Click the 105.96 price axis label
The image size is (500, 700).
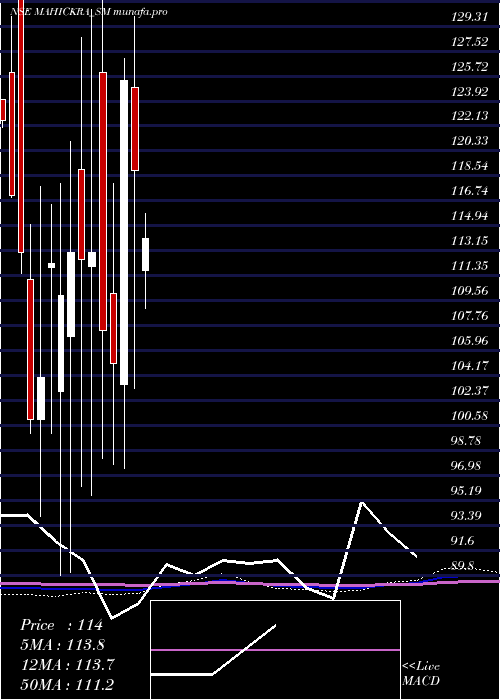[470, 341]
